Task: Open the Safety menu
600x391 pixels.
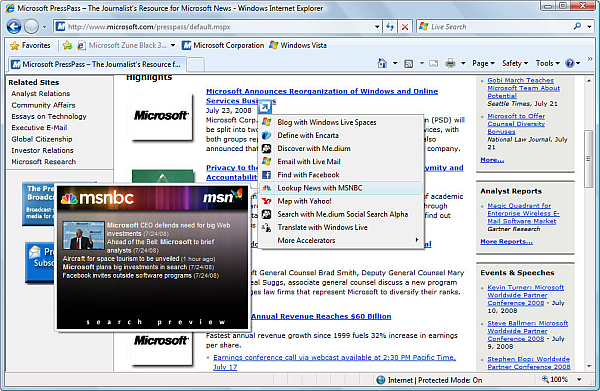Action: click(x=515, y=64)
